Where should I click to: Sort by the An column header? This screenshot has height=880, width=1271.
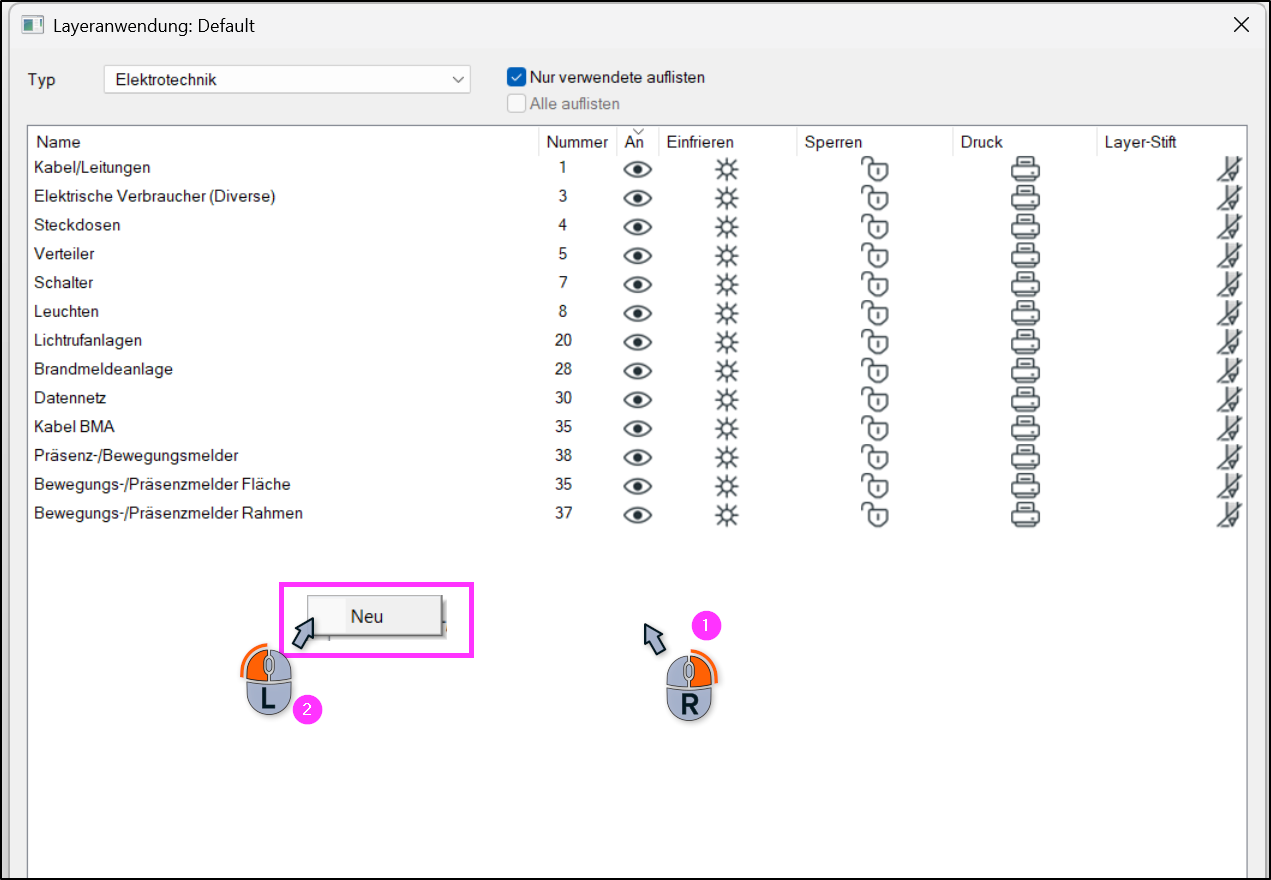coord(637,141)
